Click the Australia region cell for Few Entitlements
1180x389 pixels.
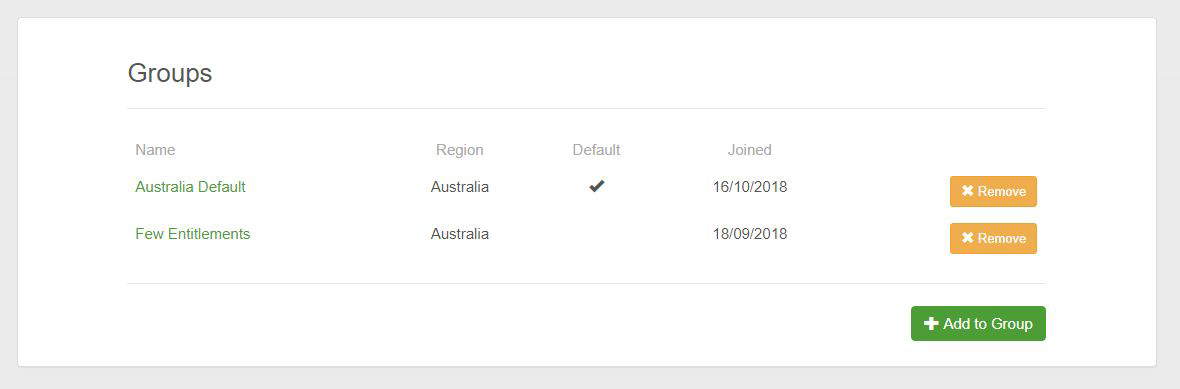coord(460,234)
